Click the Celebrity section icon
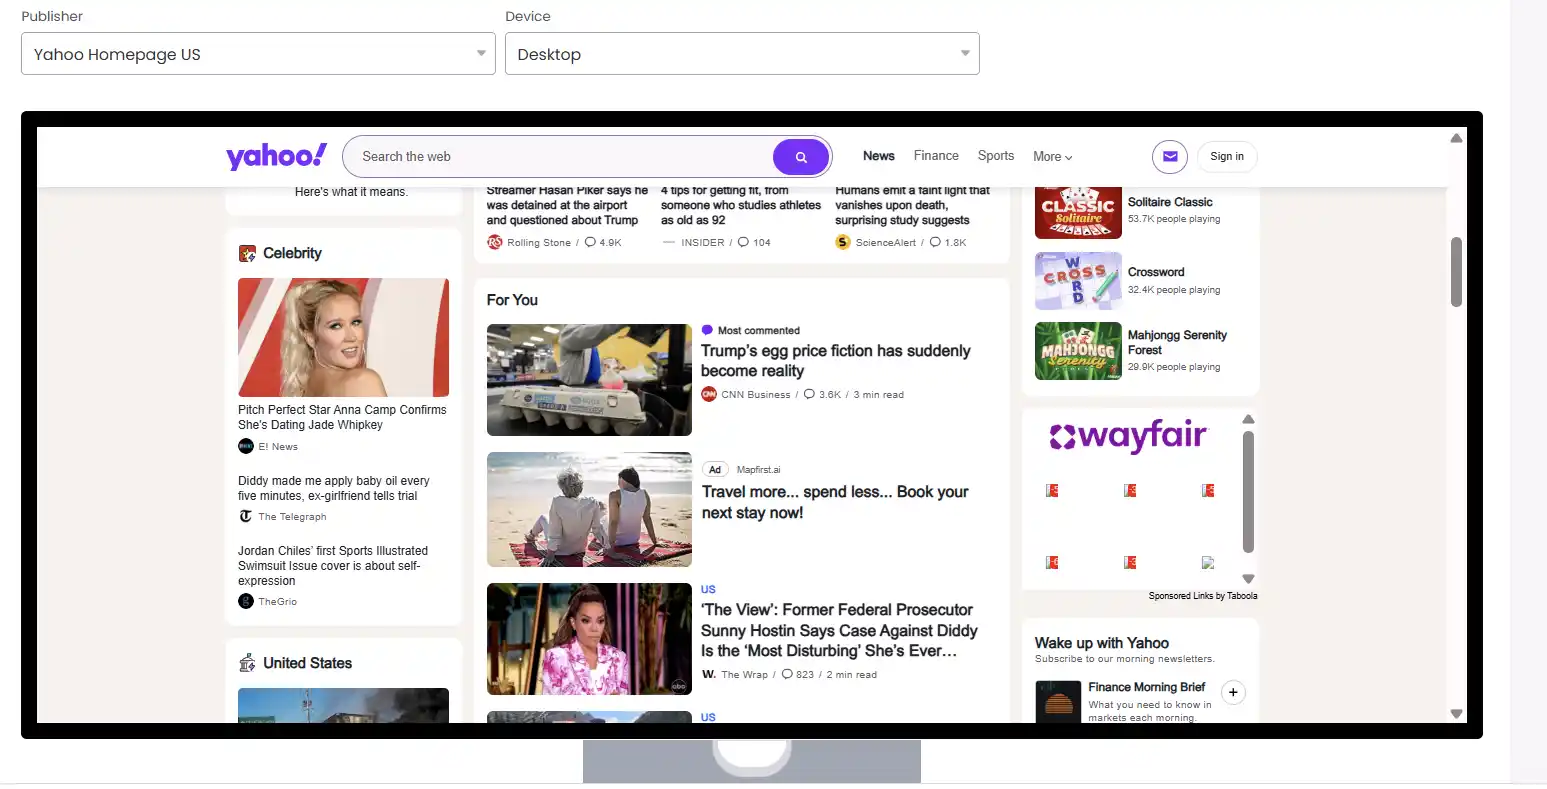This screenshot has height=789, width=1547. (247, 253)
